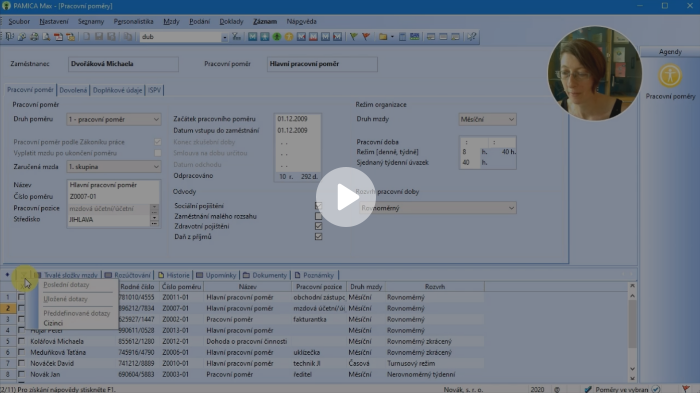Screen dimensions: 700x393
Task: Click the filter icon right of the dub box
Action: [x=236, y=37]
